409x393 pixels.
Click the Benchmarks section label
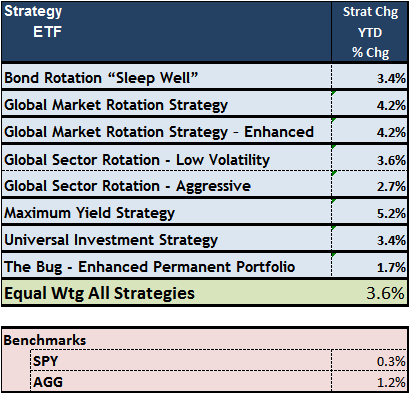pos(45,340)
